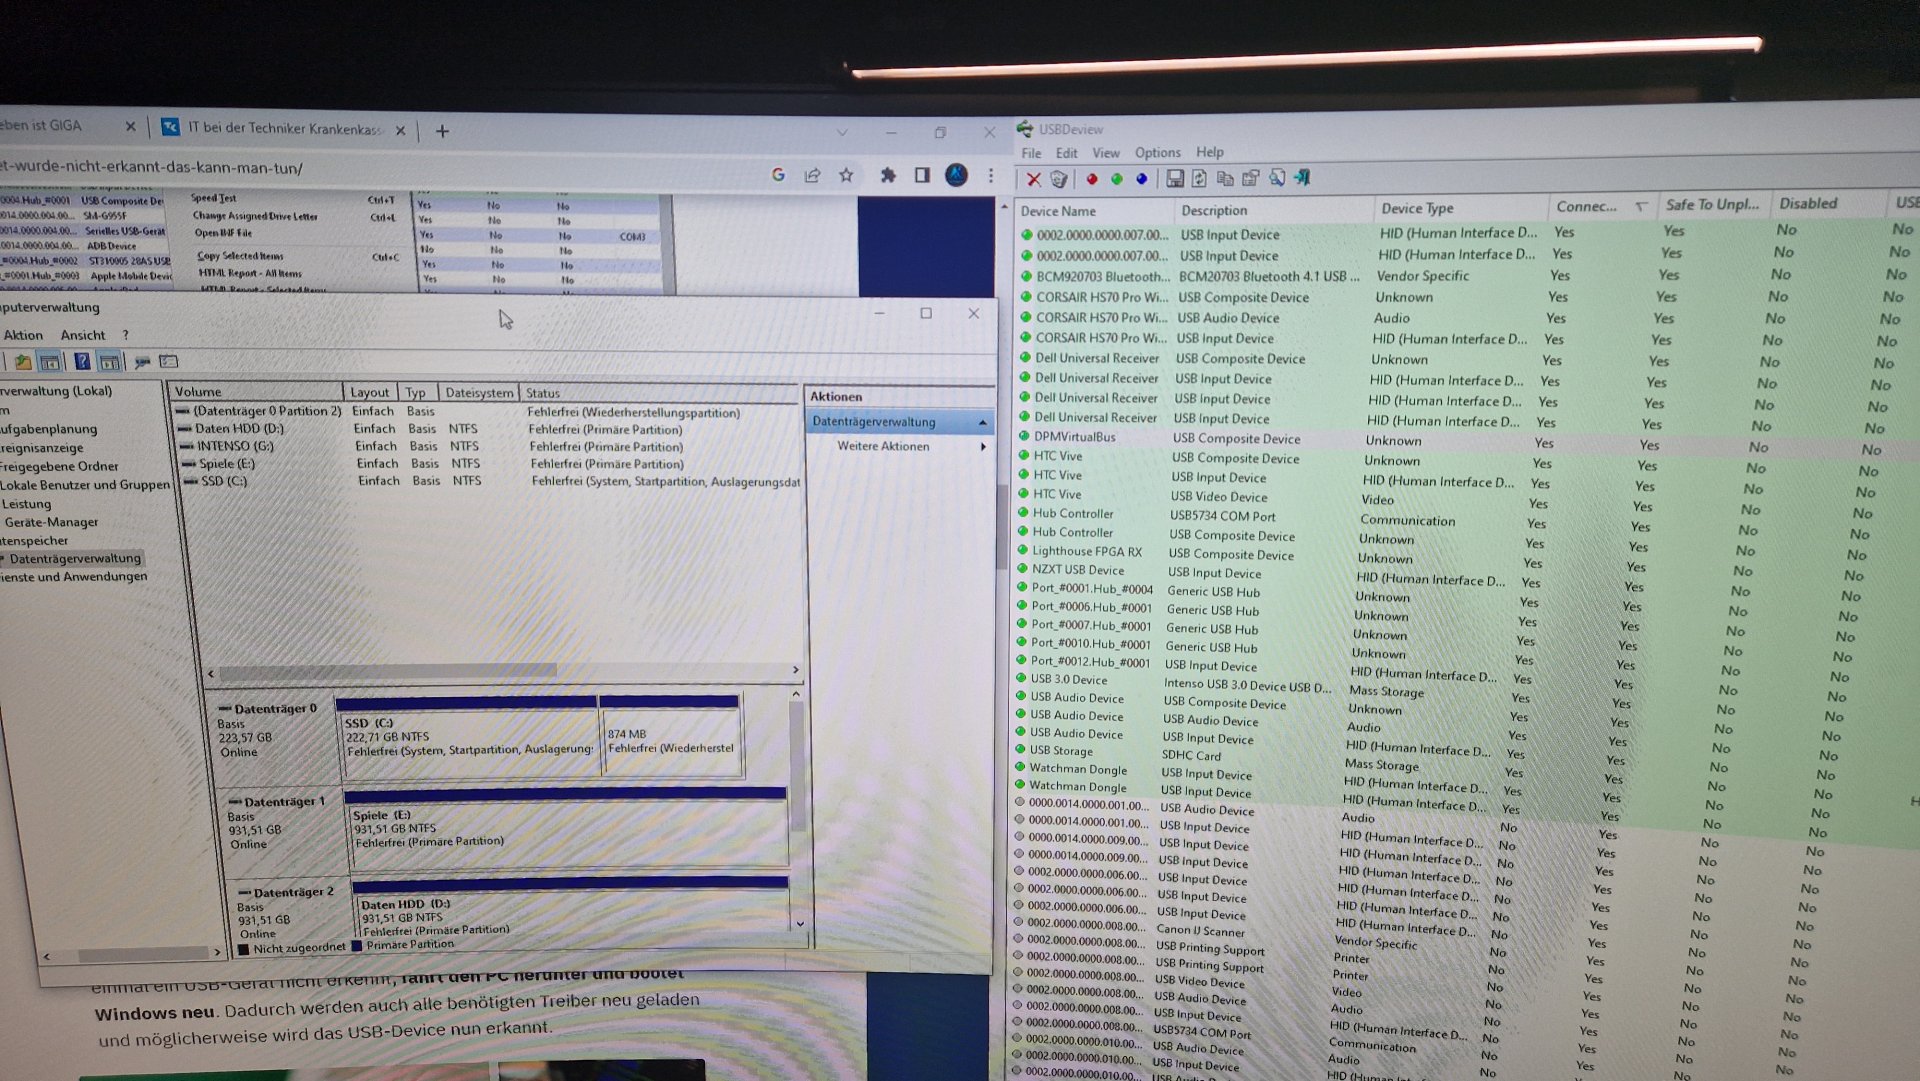Open the Chrome tab search chevron

pyautogui.click(x=842, y=132)
